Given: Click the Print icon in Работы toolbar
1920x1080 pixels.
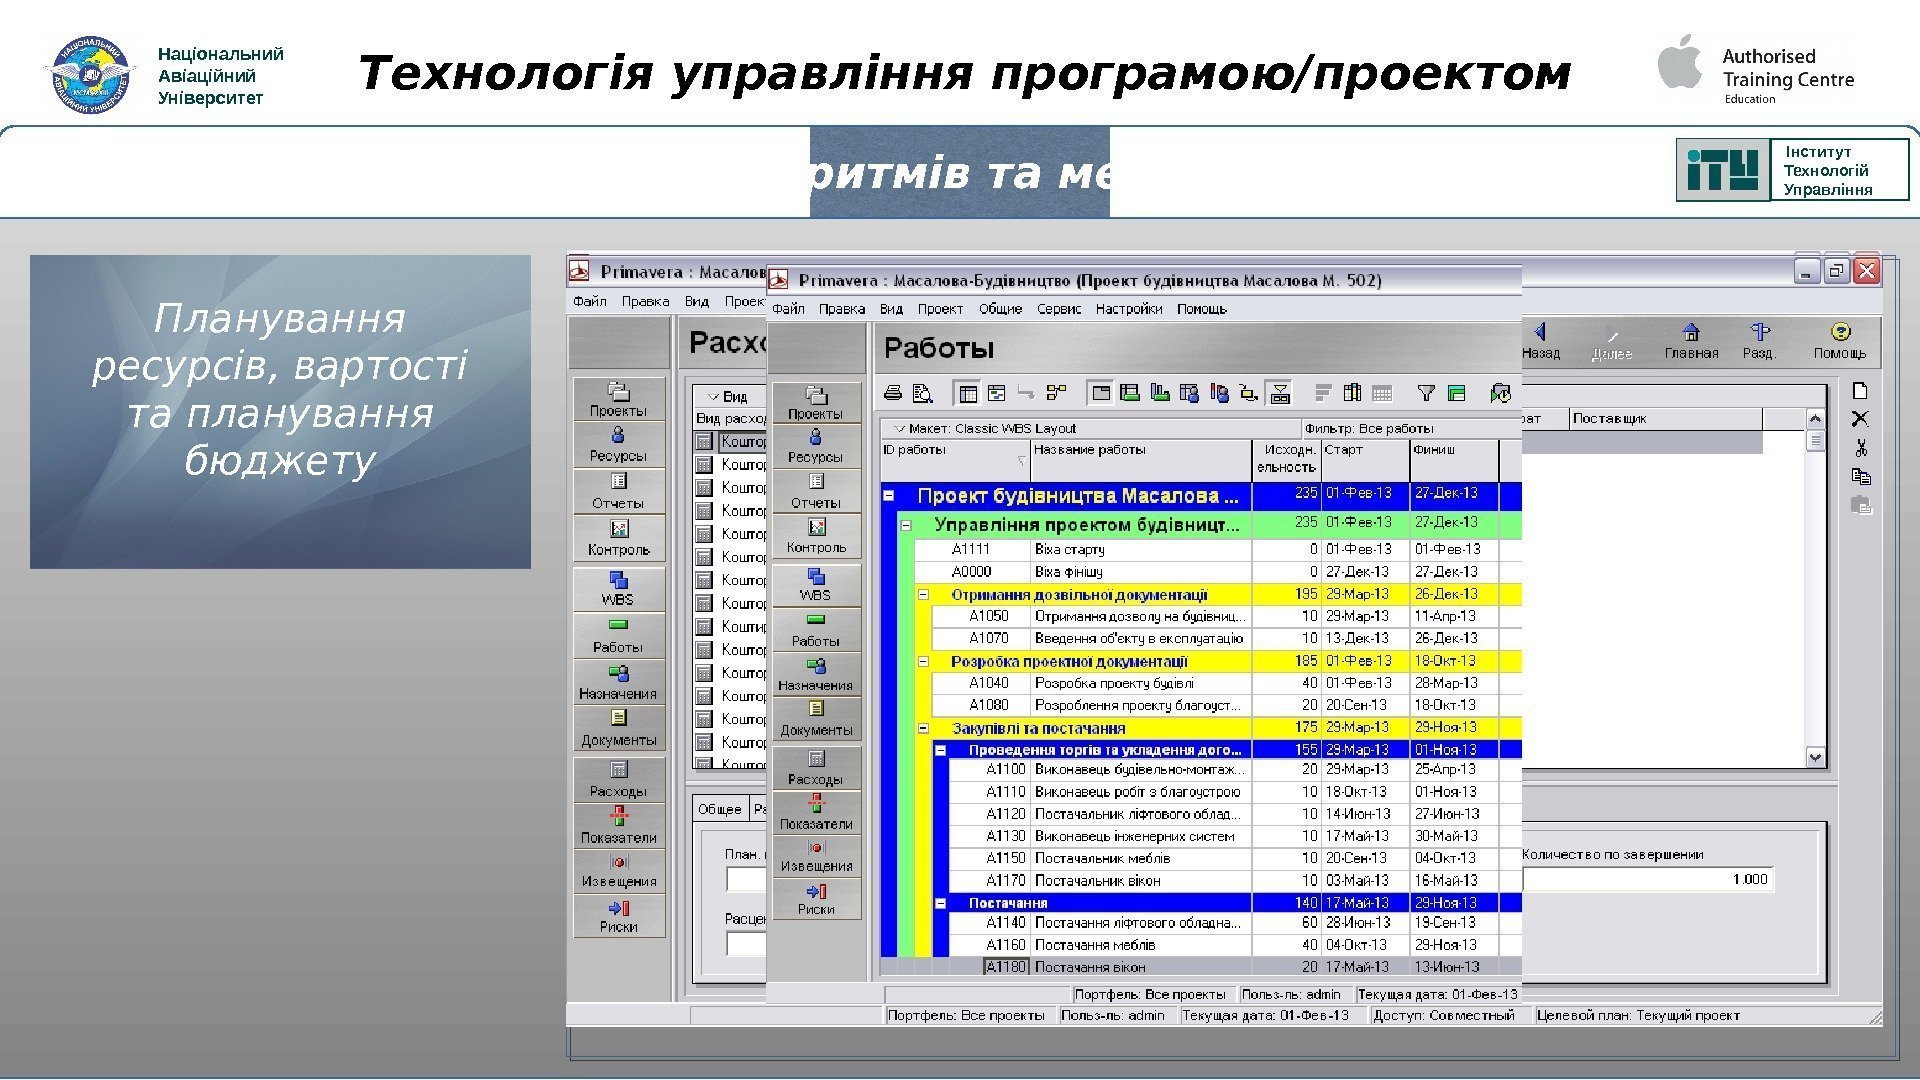Looking at the screenshot, I should (x=893, y=393).
